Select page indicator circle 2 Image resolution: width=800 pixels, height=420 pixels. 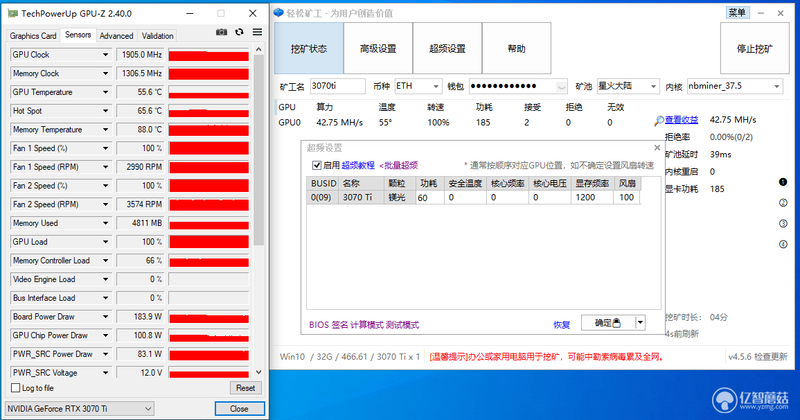783,203
